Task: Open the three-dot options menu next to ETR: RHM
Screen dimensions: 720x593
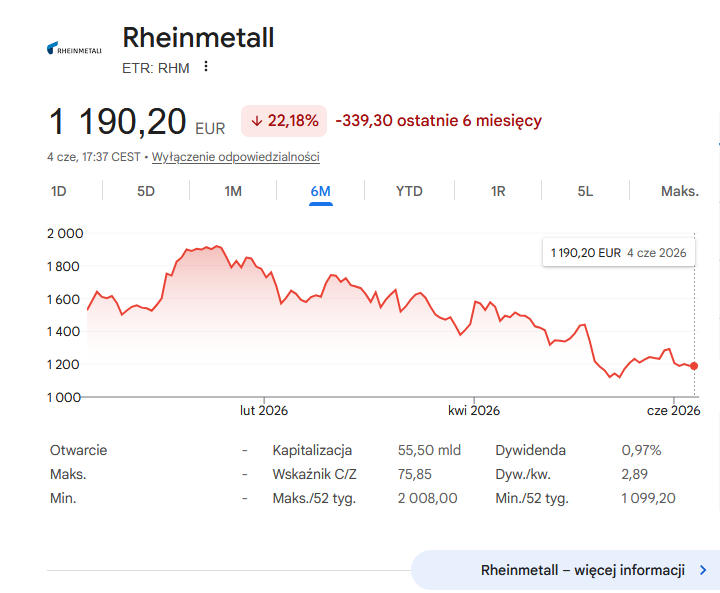Action: [x=206, y=67]
